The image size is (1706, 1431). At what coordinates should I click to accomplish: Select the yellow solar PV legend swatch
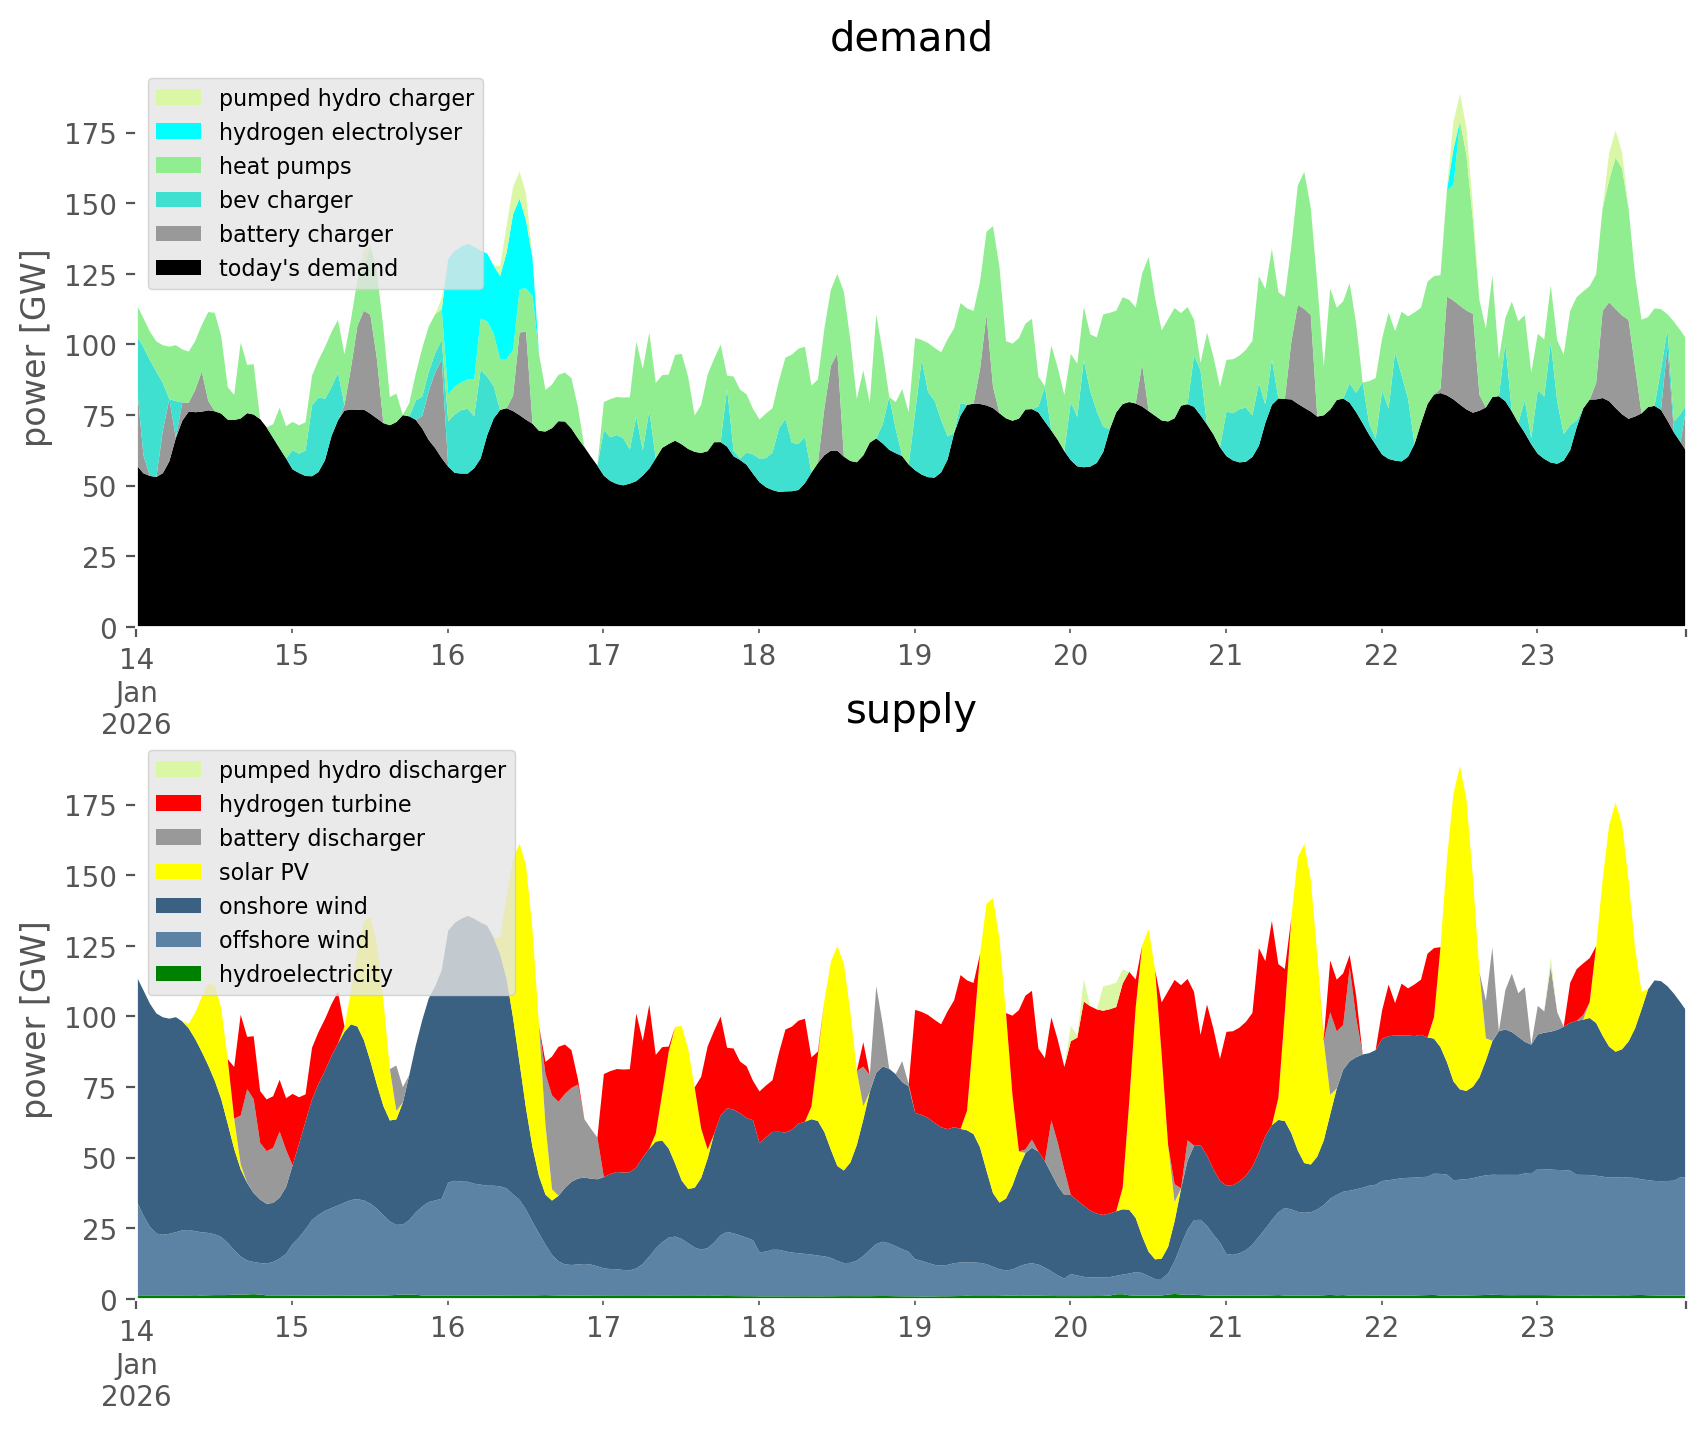[x=179, y=872]
